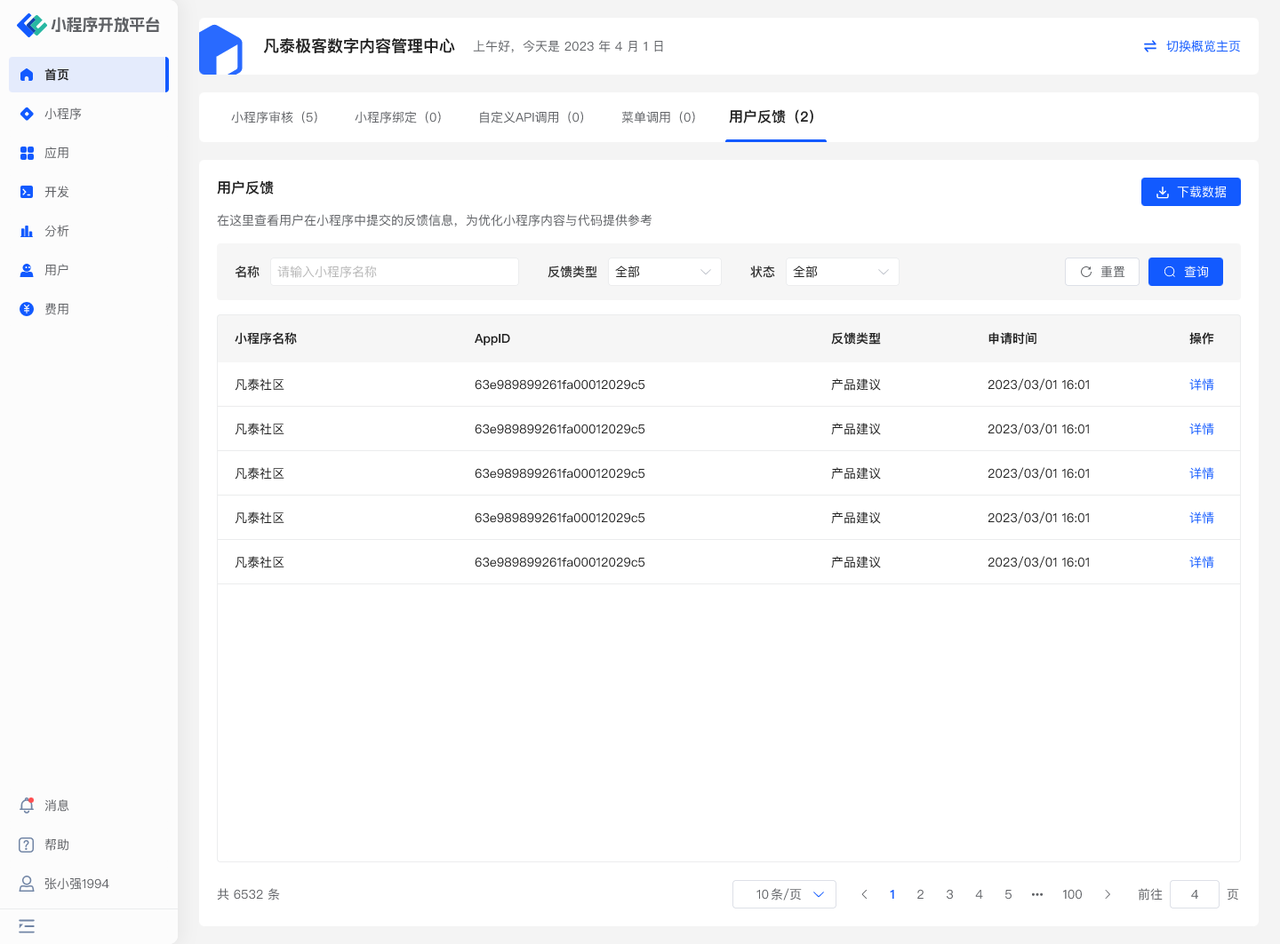Click the 分析 bar chart icon
This screenshot has width=1280, height=944.
pos(27,231)
